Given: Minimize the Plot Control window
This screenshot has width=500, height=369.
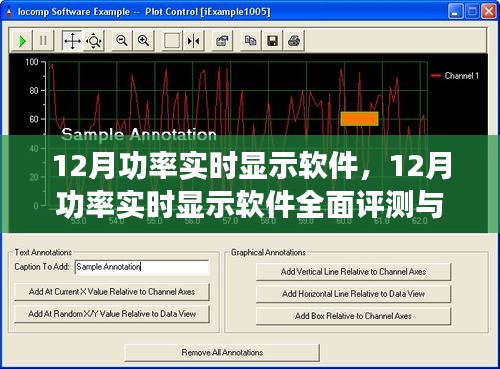Looking at the screenshot, I should [x=456, y=12].
